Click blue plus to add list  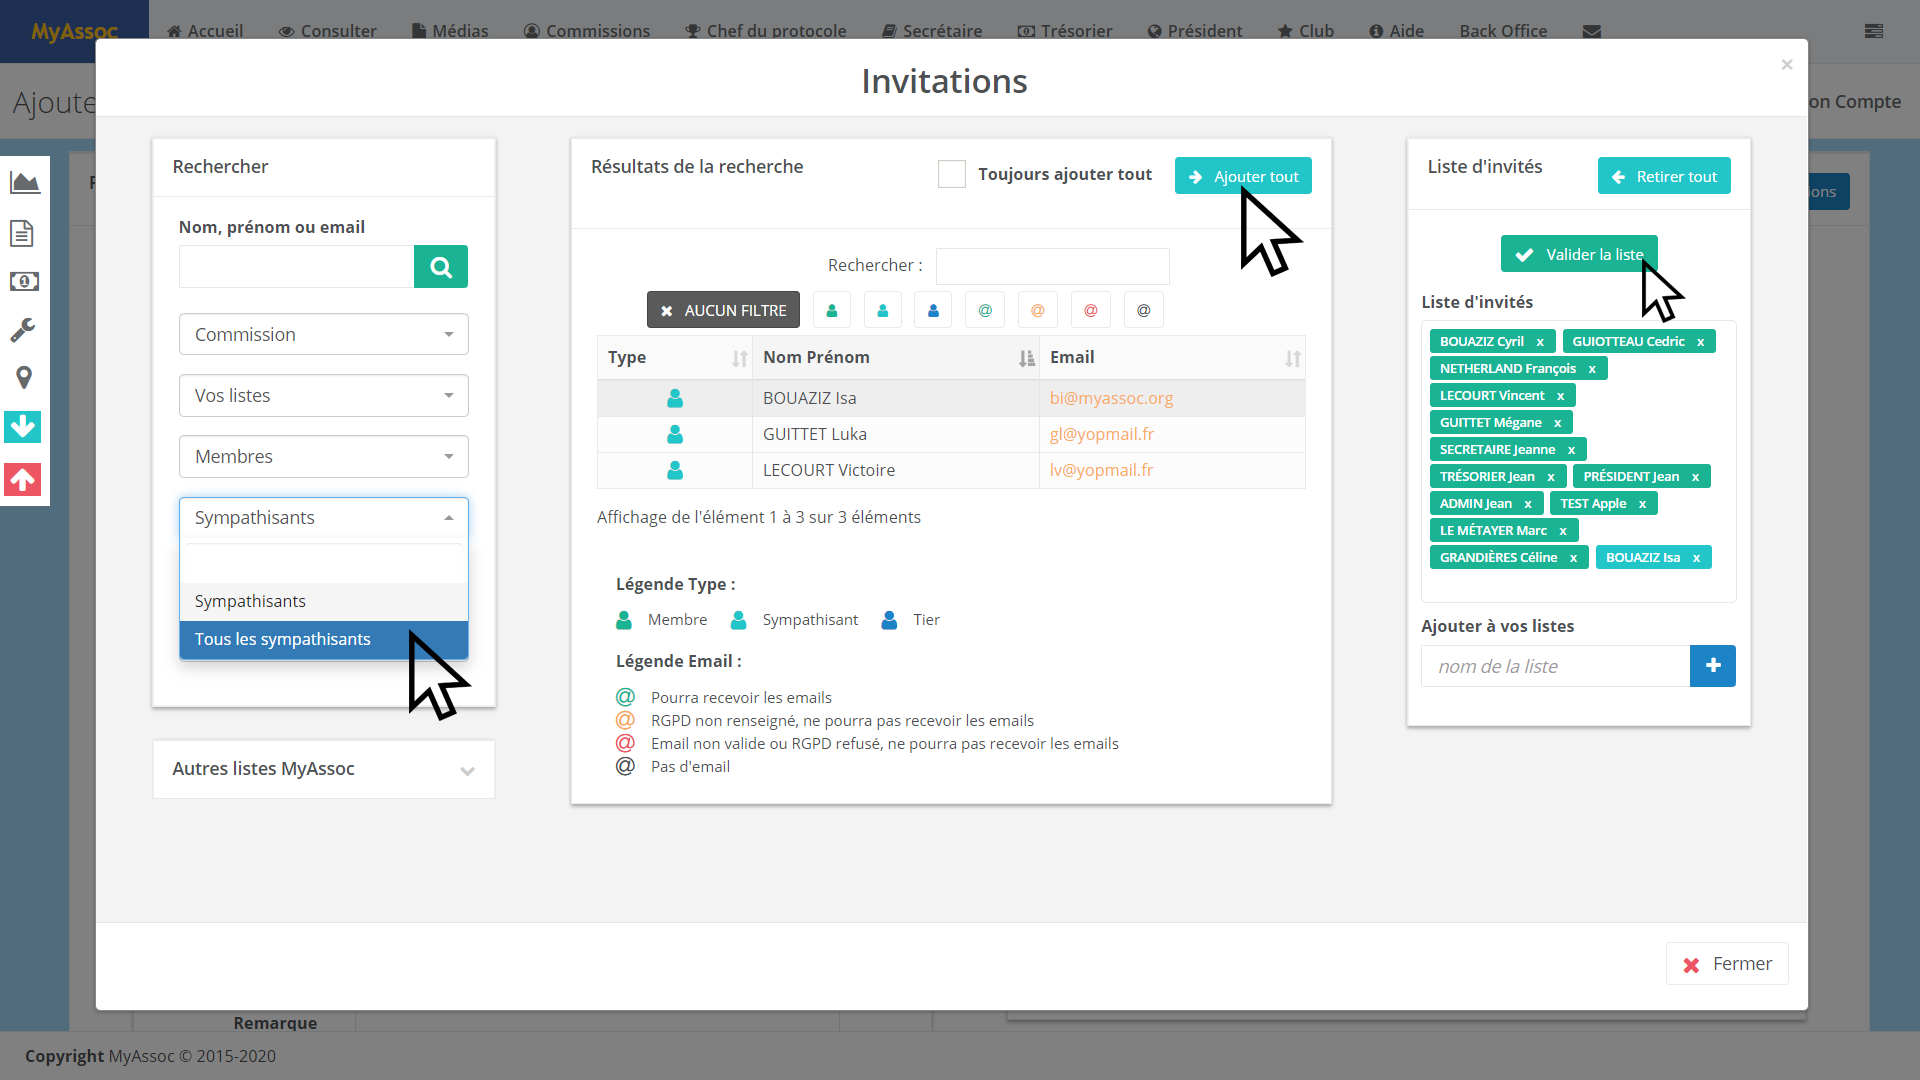(x=1712, y=666)
